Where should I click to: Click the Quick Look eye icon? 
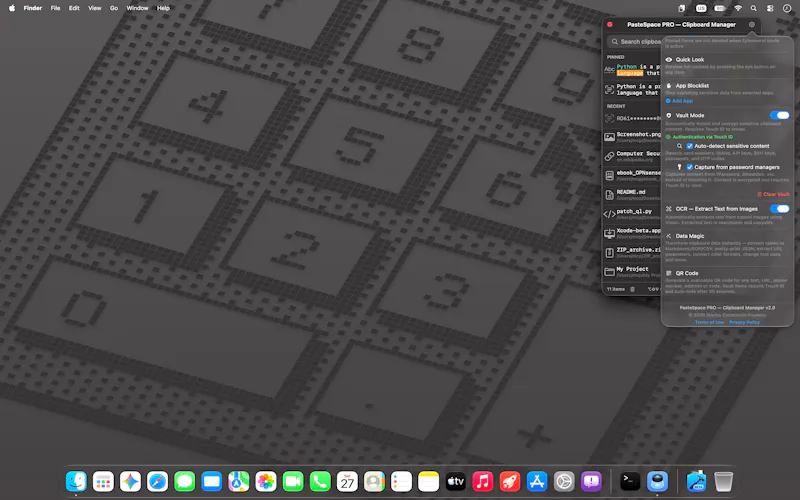pyautogui.click(x=668, y=60)
